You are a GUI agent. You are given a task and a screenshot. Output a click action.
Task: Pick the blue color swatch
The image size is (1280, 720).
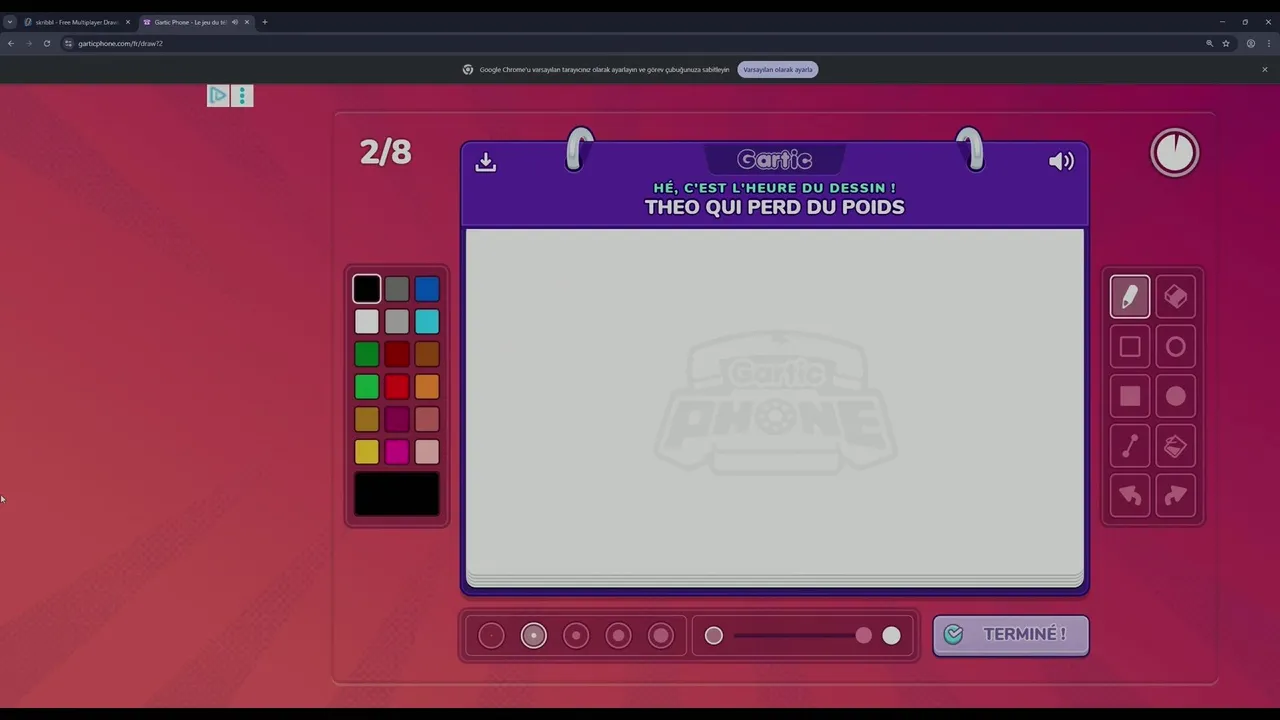pyautogui.click(x=427, y=289)
